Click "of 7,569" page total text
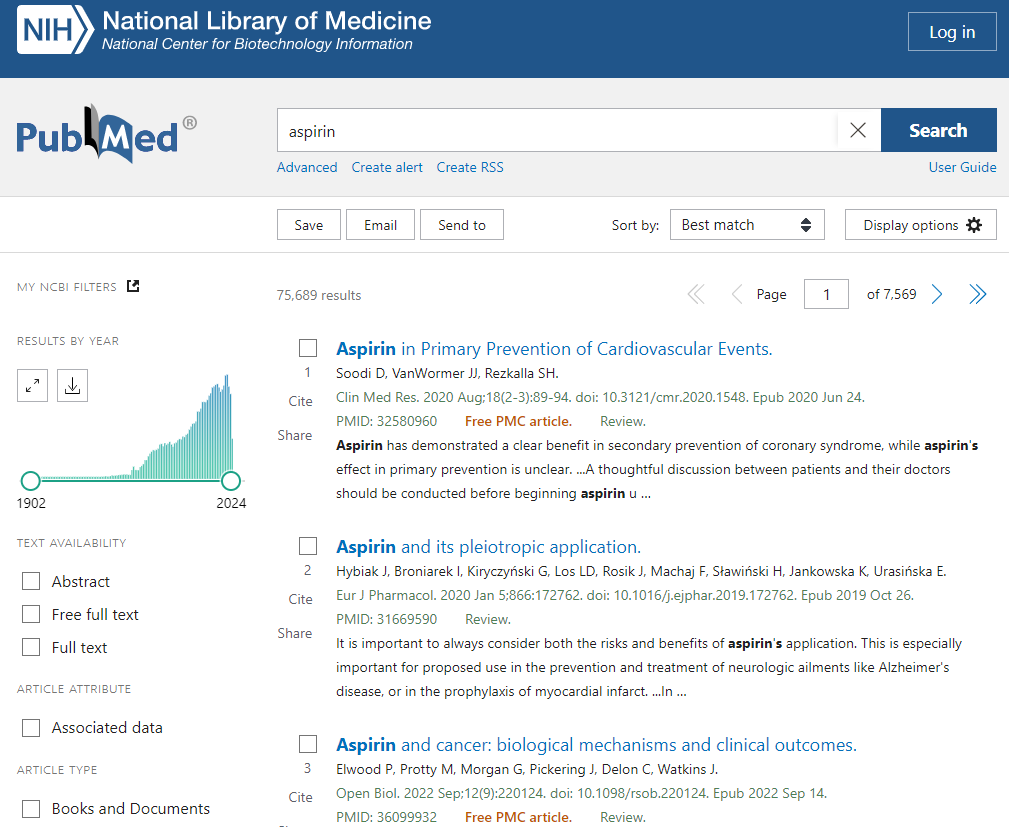 [891, 294]
